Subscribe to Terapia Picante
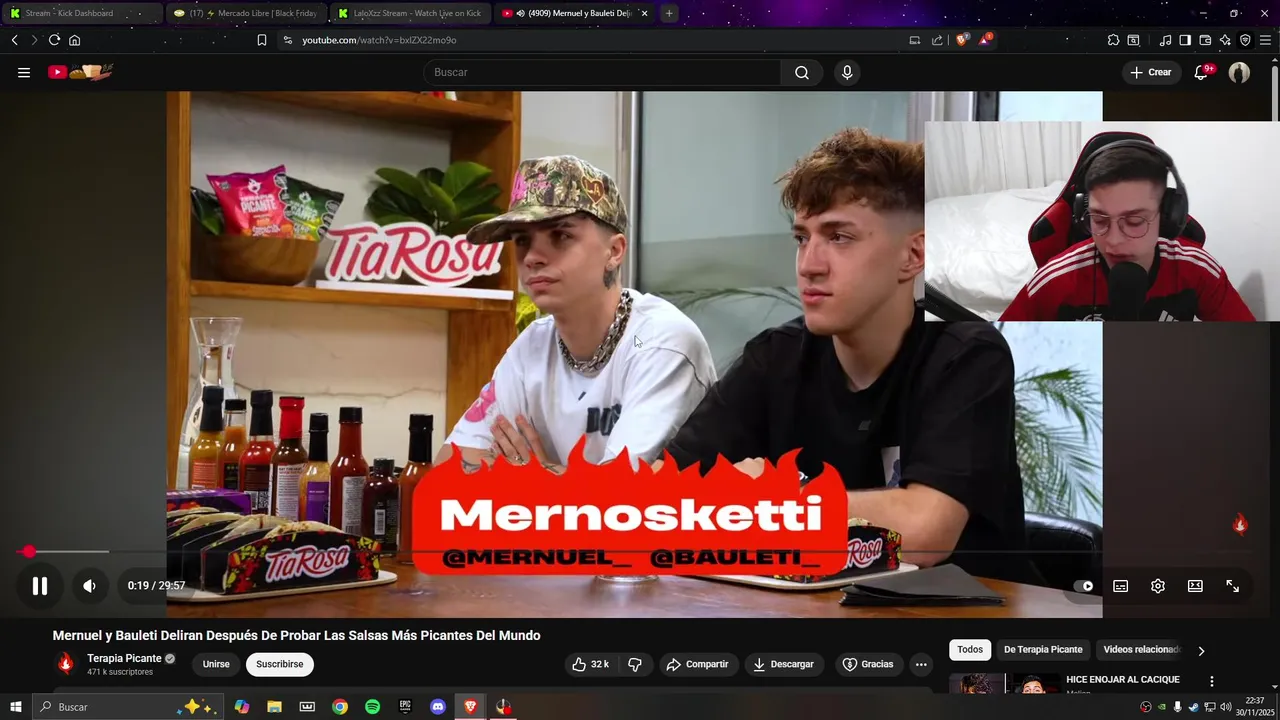This screenshot has height=720, width=1280. tap(280, 664)
